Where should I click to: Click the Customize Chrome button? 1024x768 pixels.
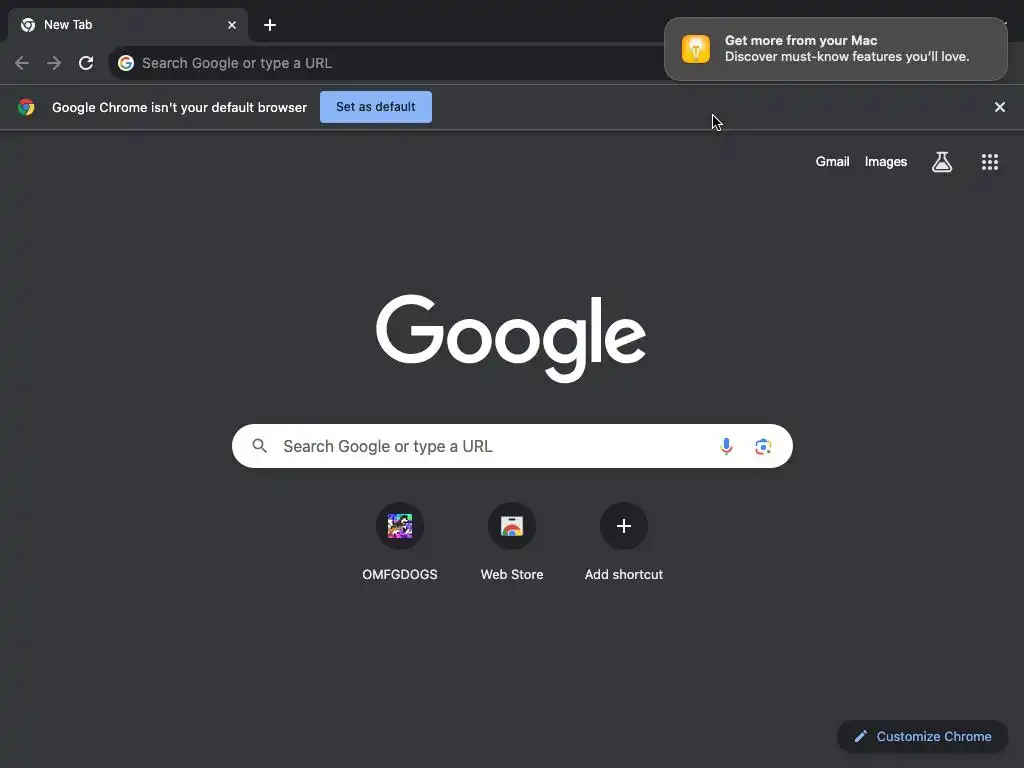pos(922,736)
